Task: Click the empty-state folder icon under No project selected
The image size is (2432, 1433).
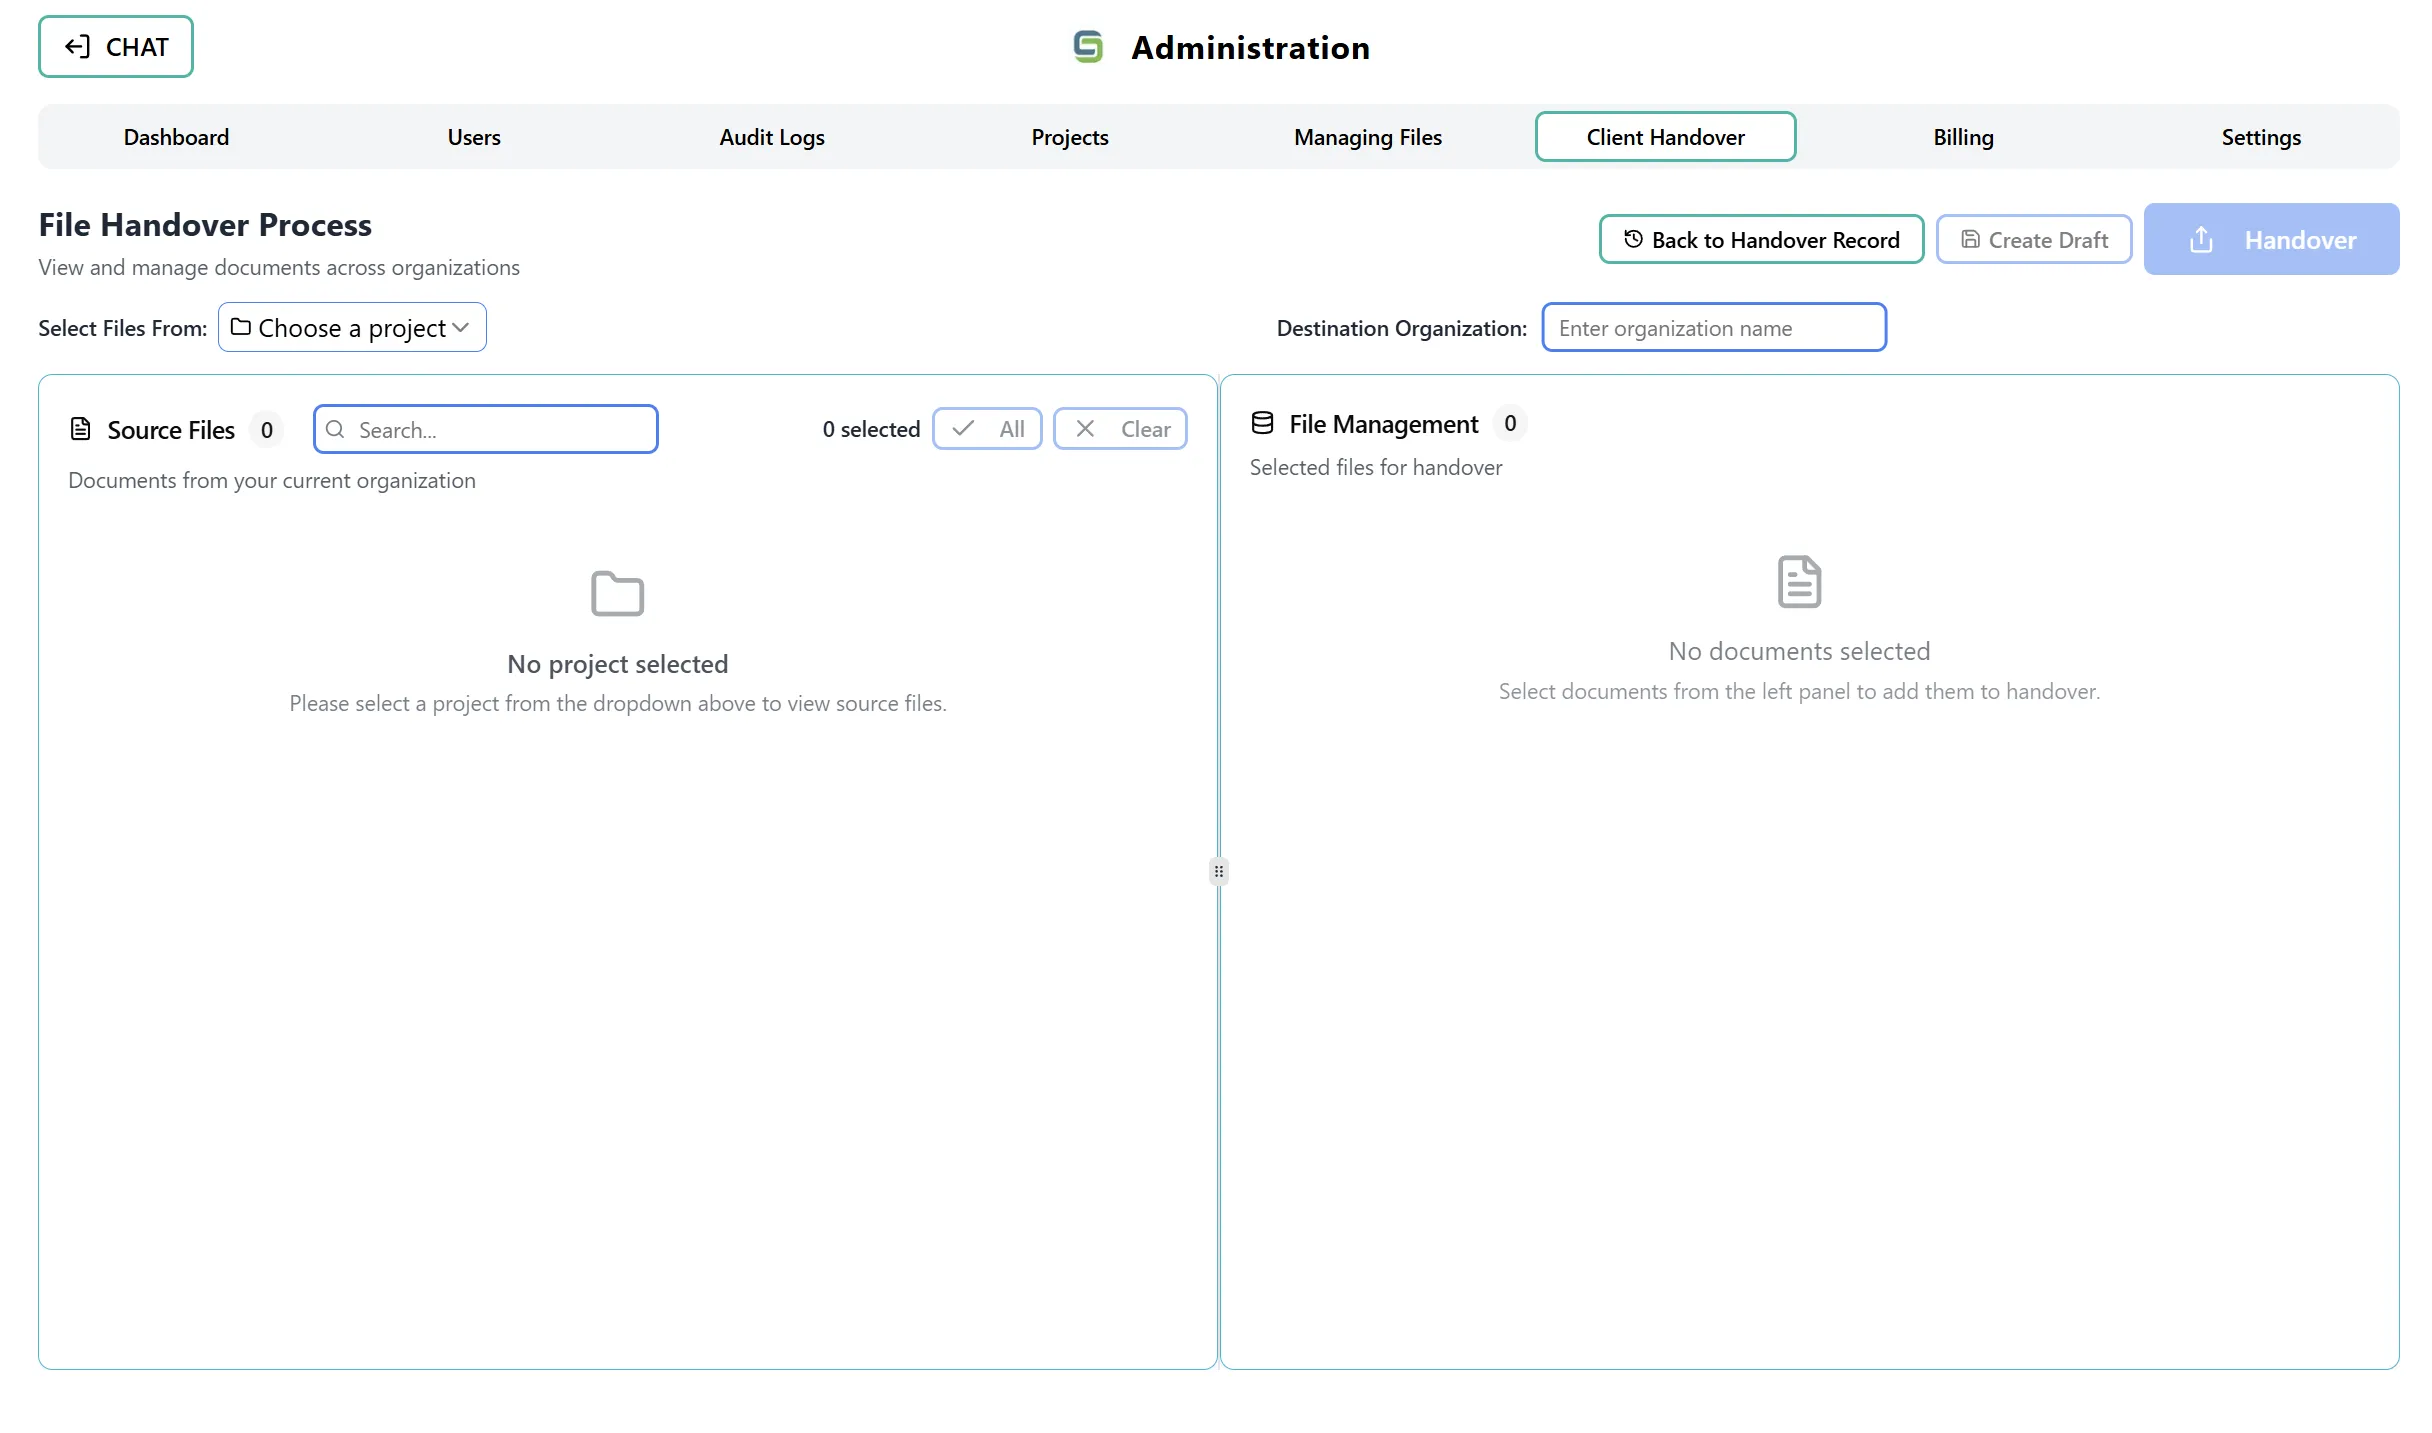Action: (x=617, y=592)
